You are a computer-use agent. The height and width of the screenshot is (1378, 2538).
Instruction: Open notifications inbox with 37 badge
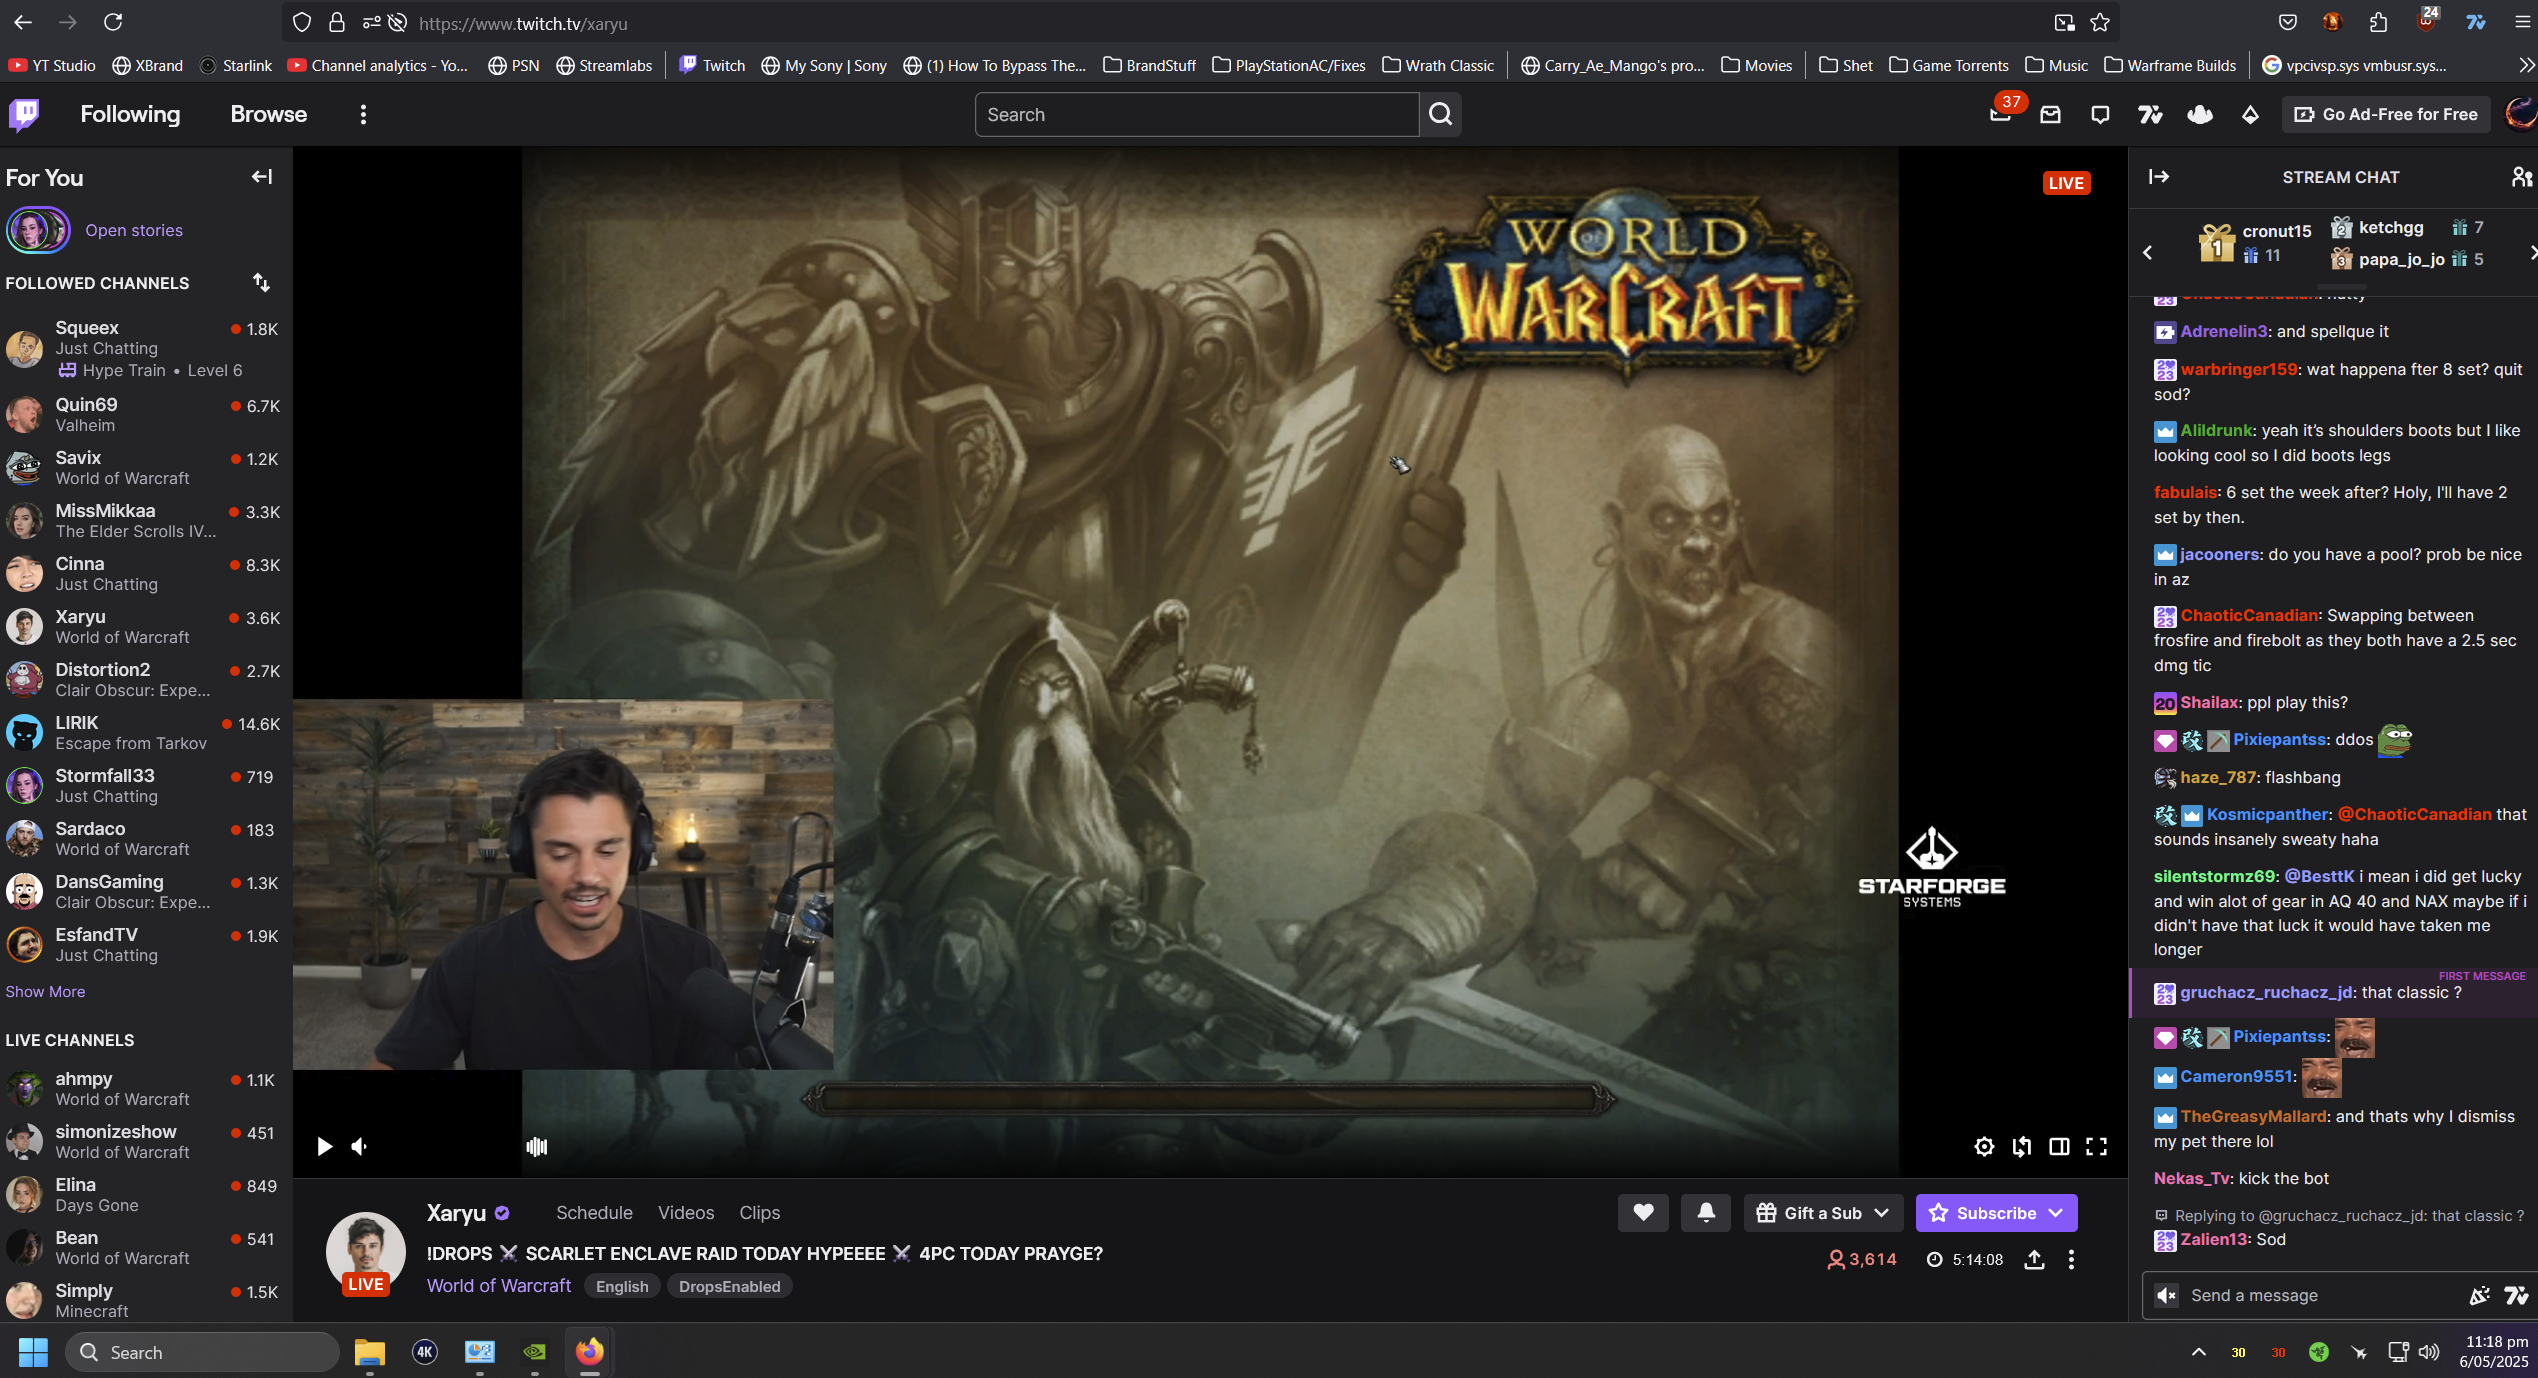click(2000, 114)
